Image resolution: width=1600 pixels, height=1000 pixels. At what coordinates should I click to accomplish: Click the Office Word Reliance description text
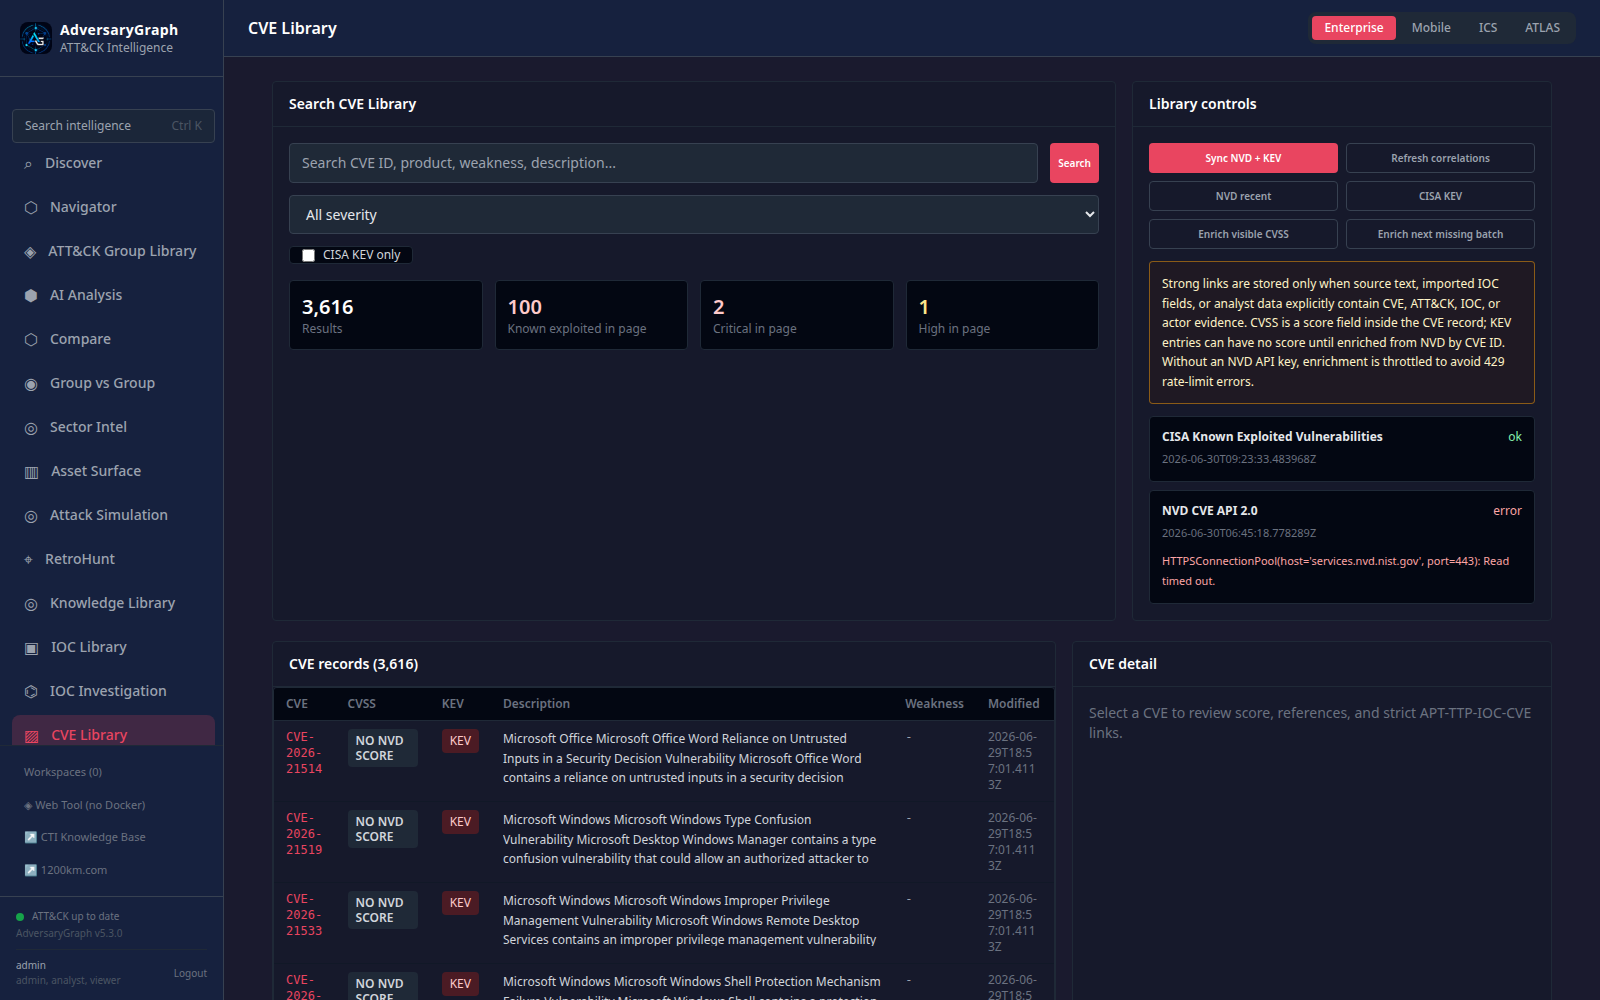pyautogui.click(x=682, y=758)
